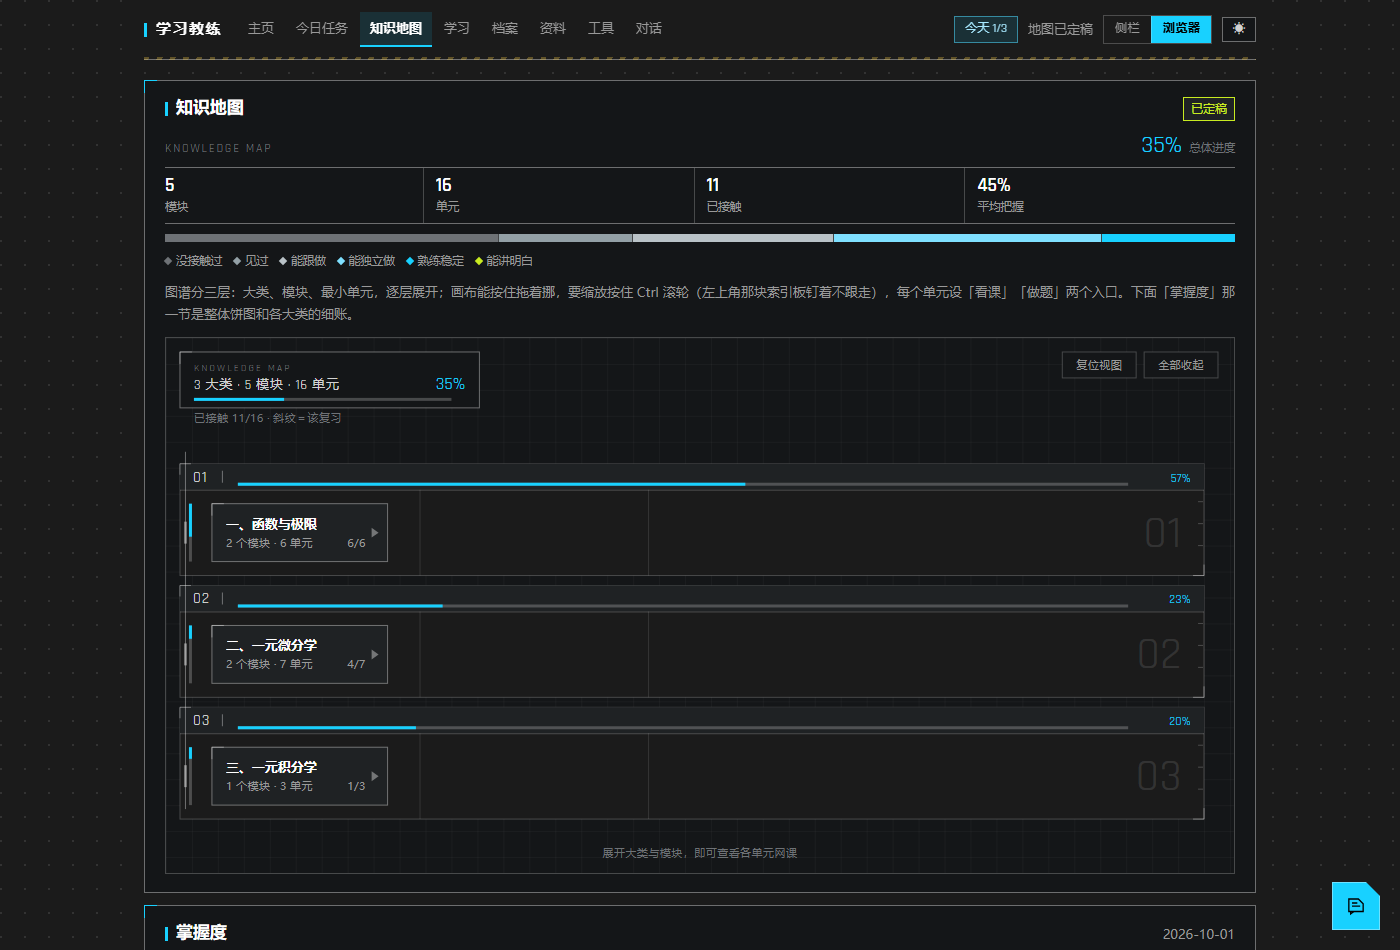Click the segmented mastery distribution bar
1400x950 pixels.
[x=700, y=238]
